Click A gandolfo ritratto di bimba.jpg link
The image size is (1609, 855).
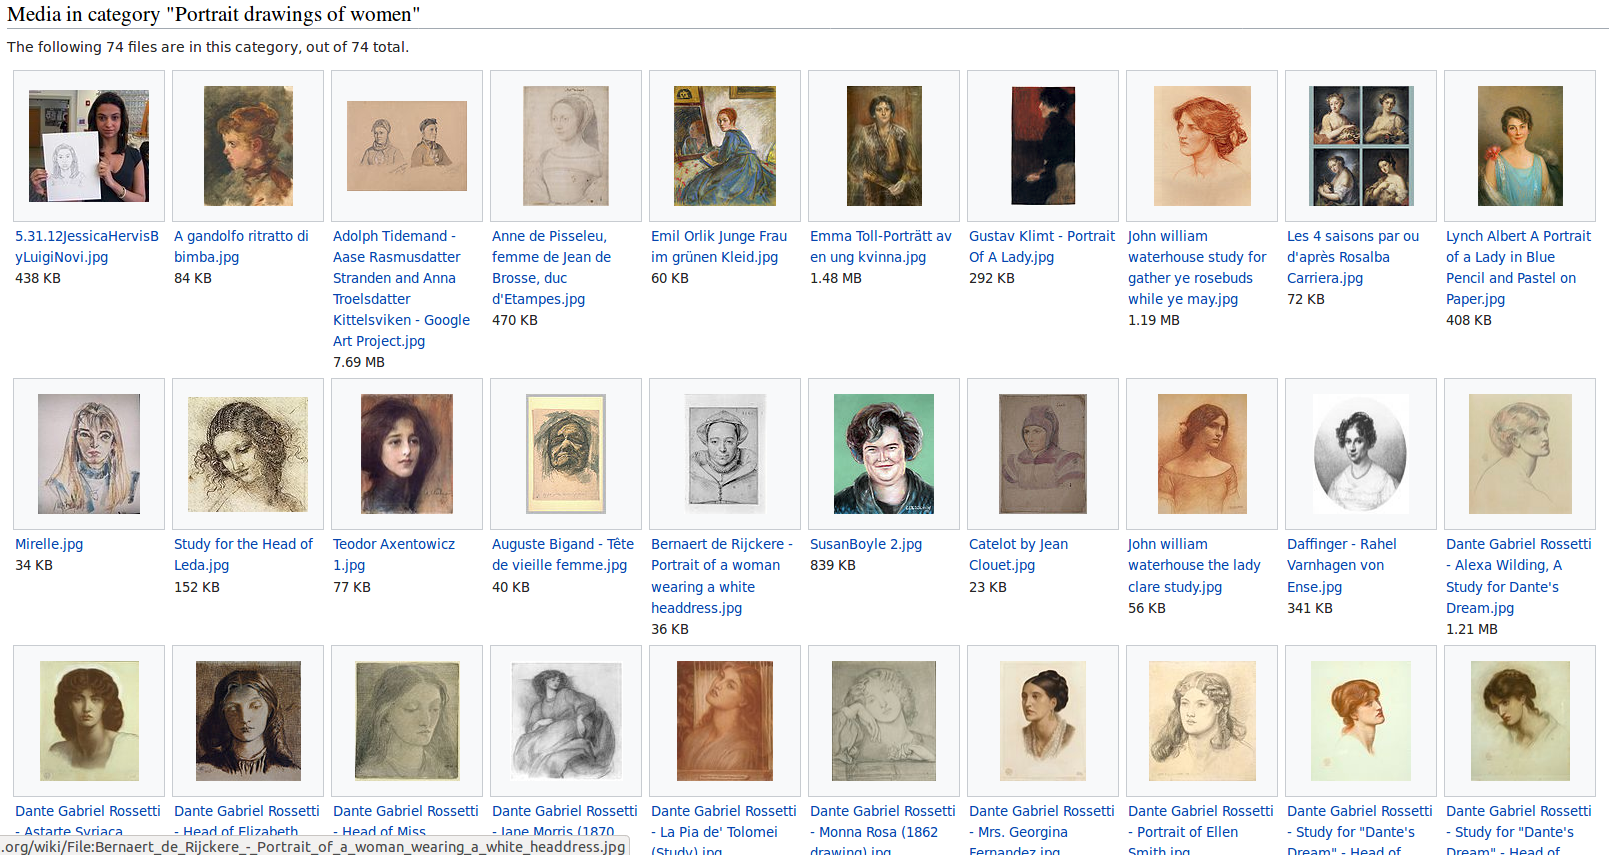[241, 247]
